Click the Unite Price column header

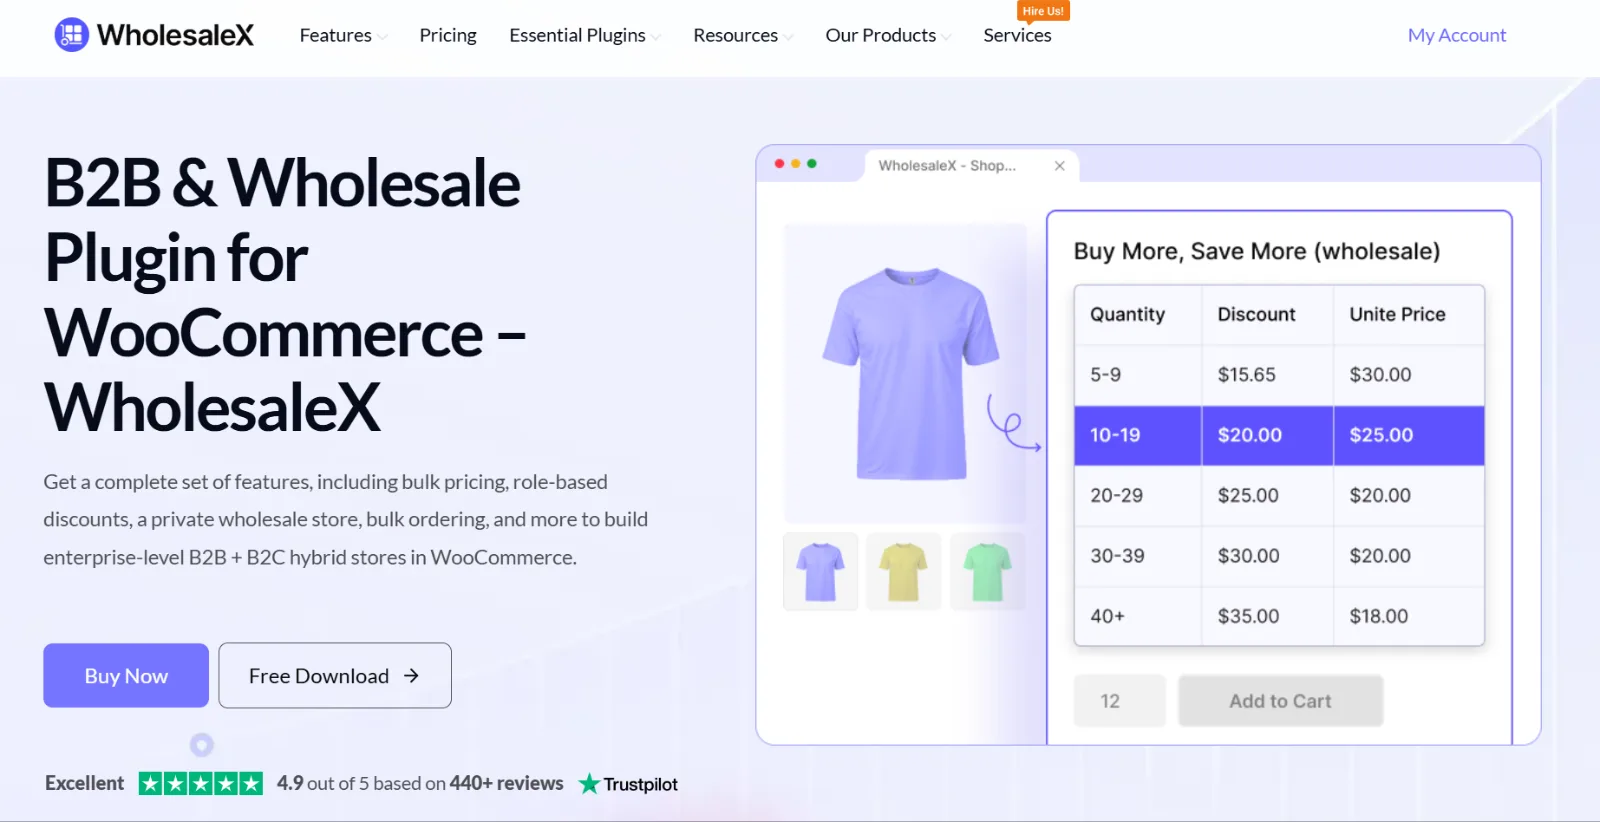(x=1409, y=315)
